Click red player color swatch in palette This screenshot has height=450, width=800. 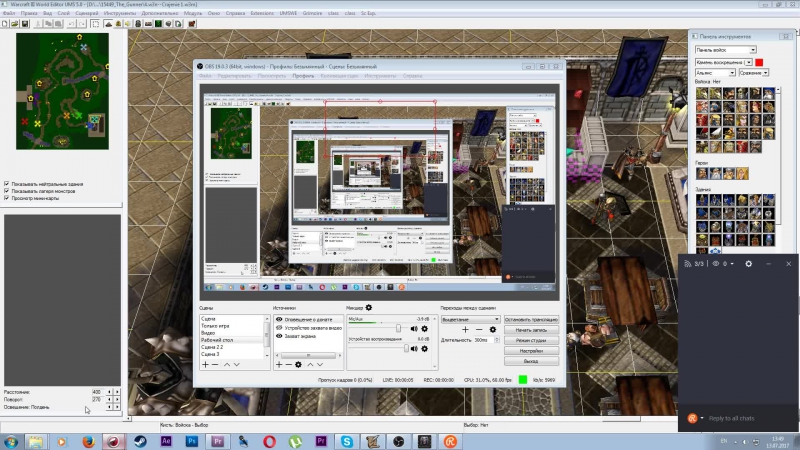[x=759, y=62]
